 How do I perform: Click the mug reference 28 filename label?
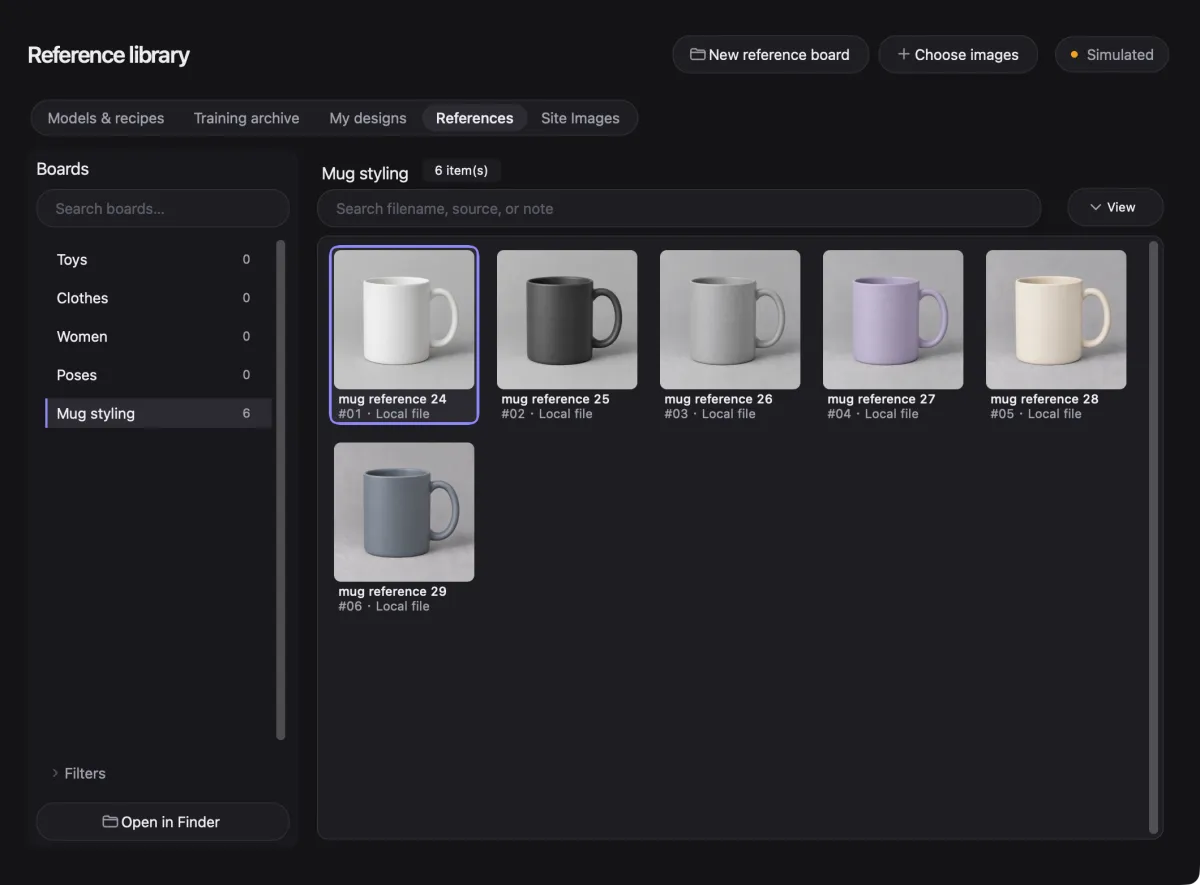coord(1044,399)
